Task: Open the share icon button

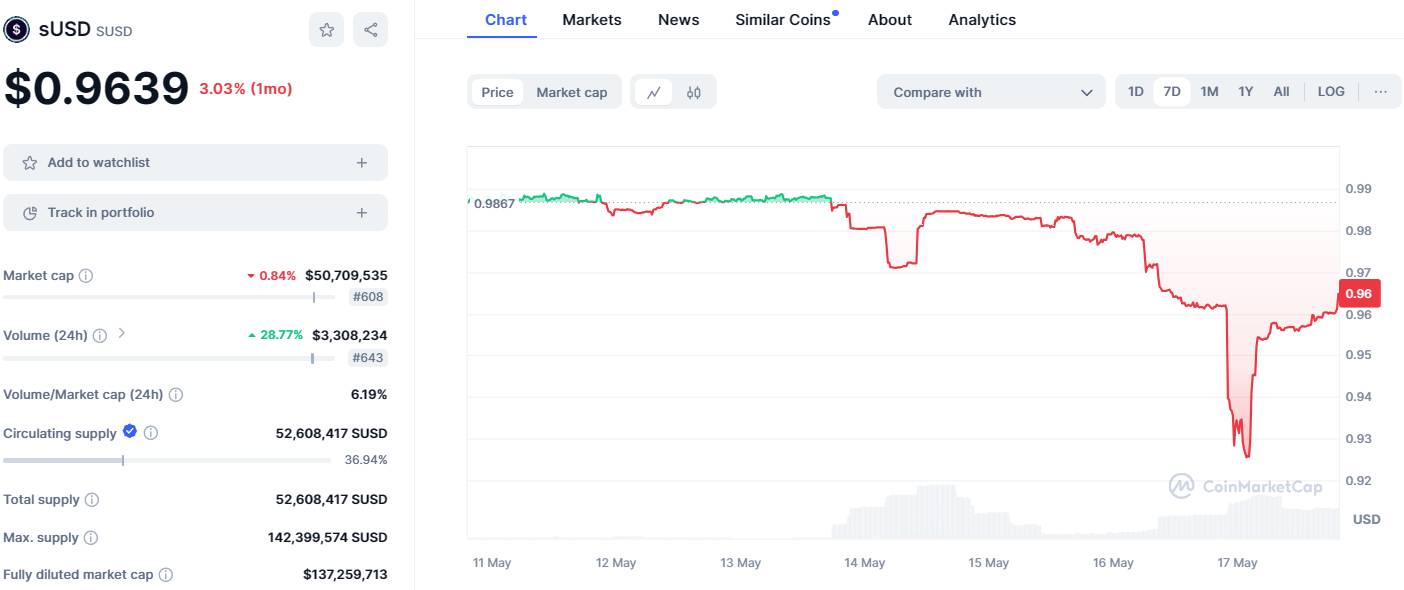Action: pos(370,30)
